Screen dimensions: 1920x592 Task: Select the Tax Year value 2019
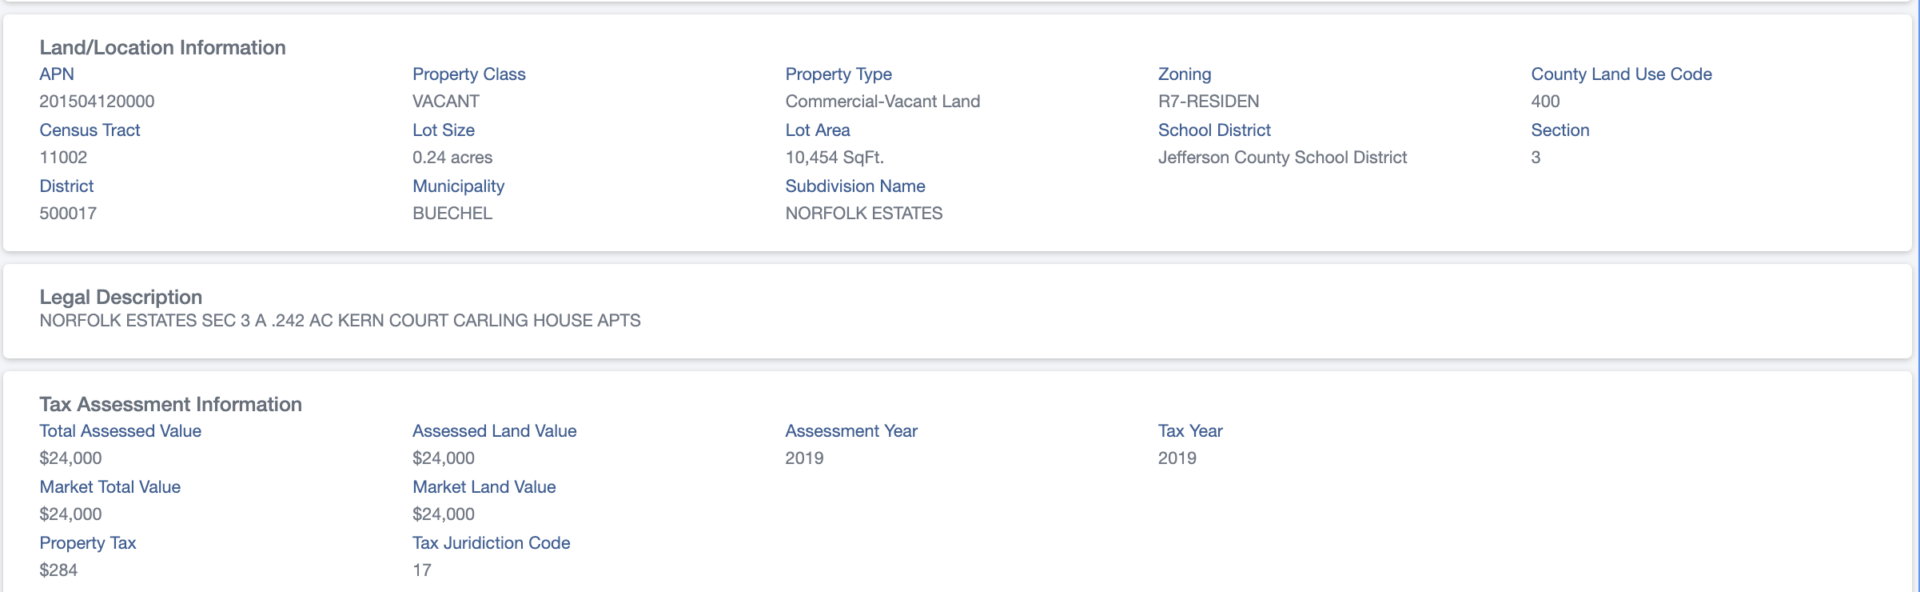click(1177, 458)
